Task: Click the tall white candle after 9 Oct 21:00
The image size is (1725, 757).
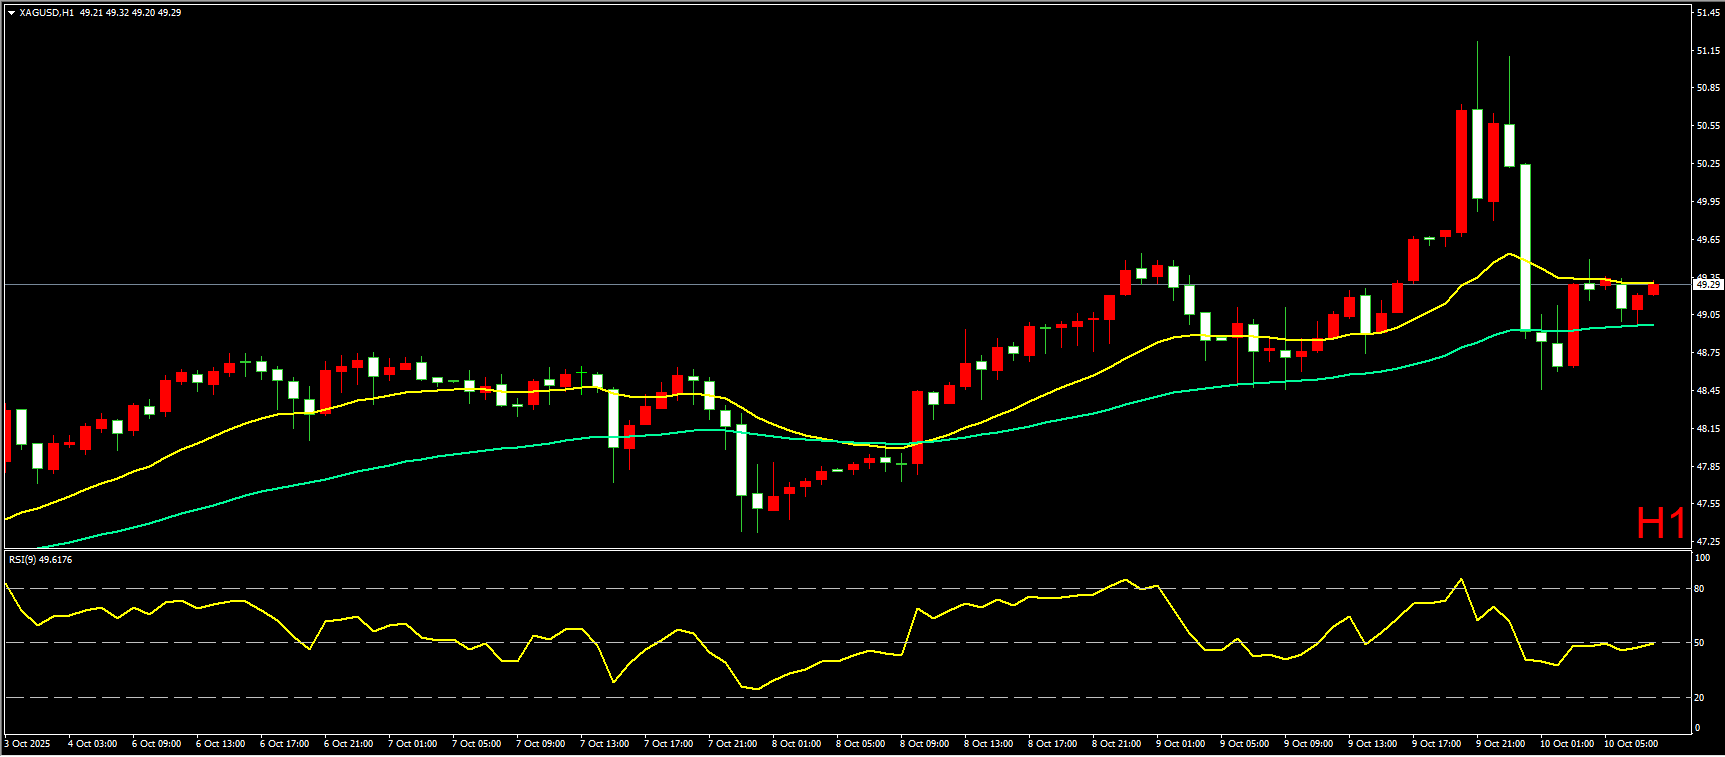Action: click(1525, 247)
